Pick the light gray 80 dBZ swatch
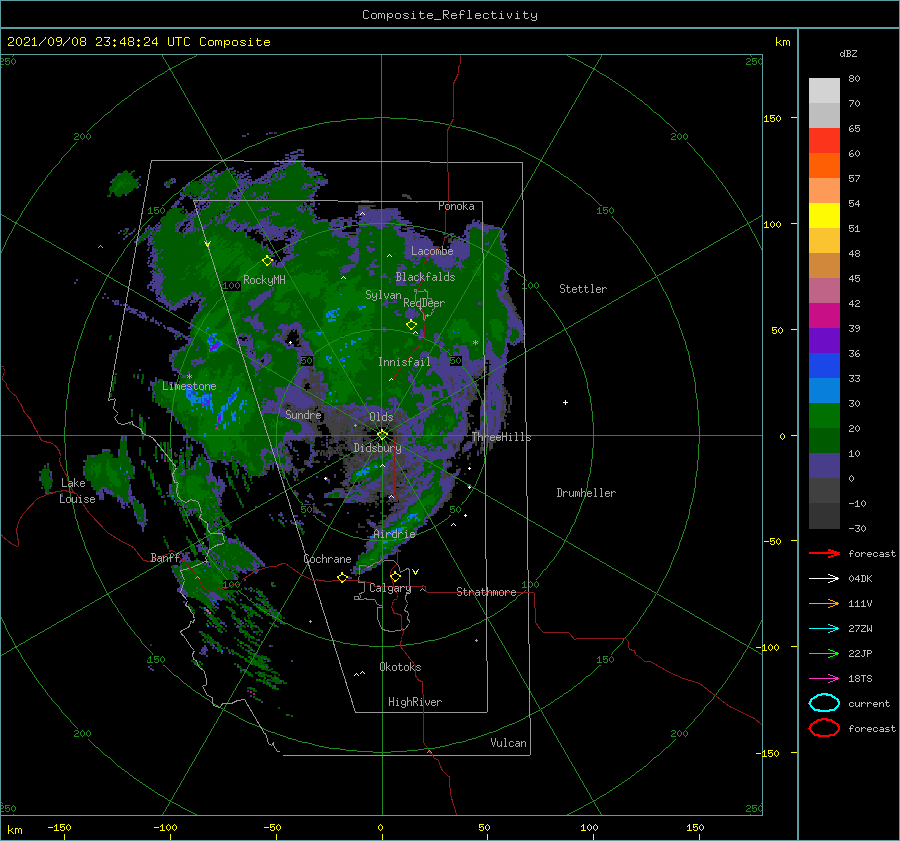Screen dimensions: 900x841 pos(824,90)
